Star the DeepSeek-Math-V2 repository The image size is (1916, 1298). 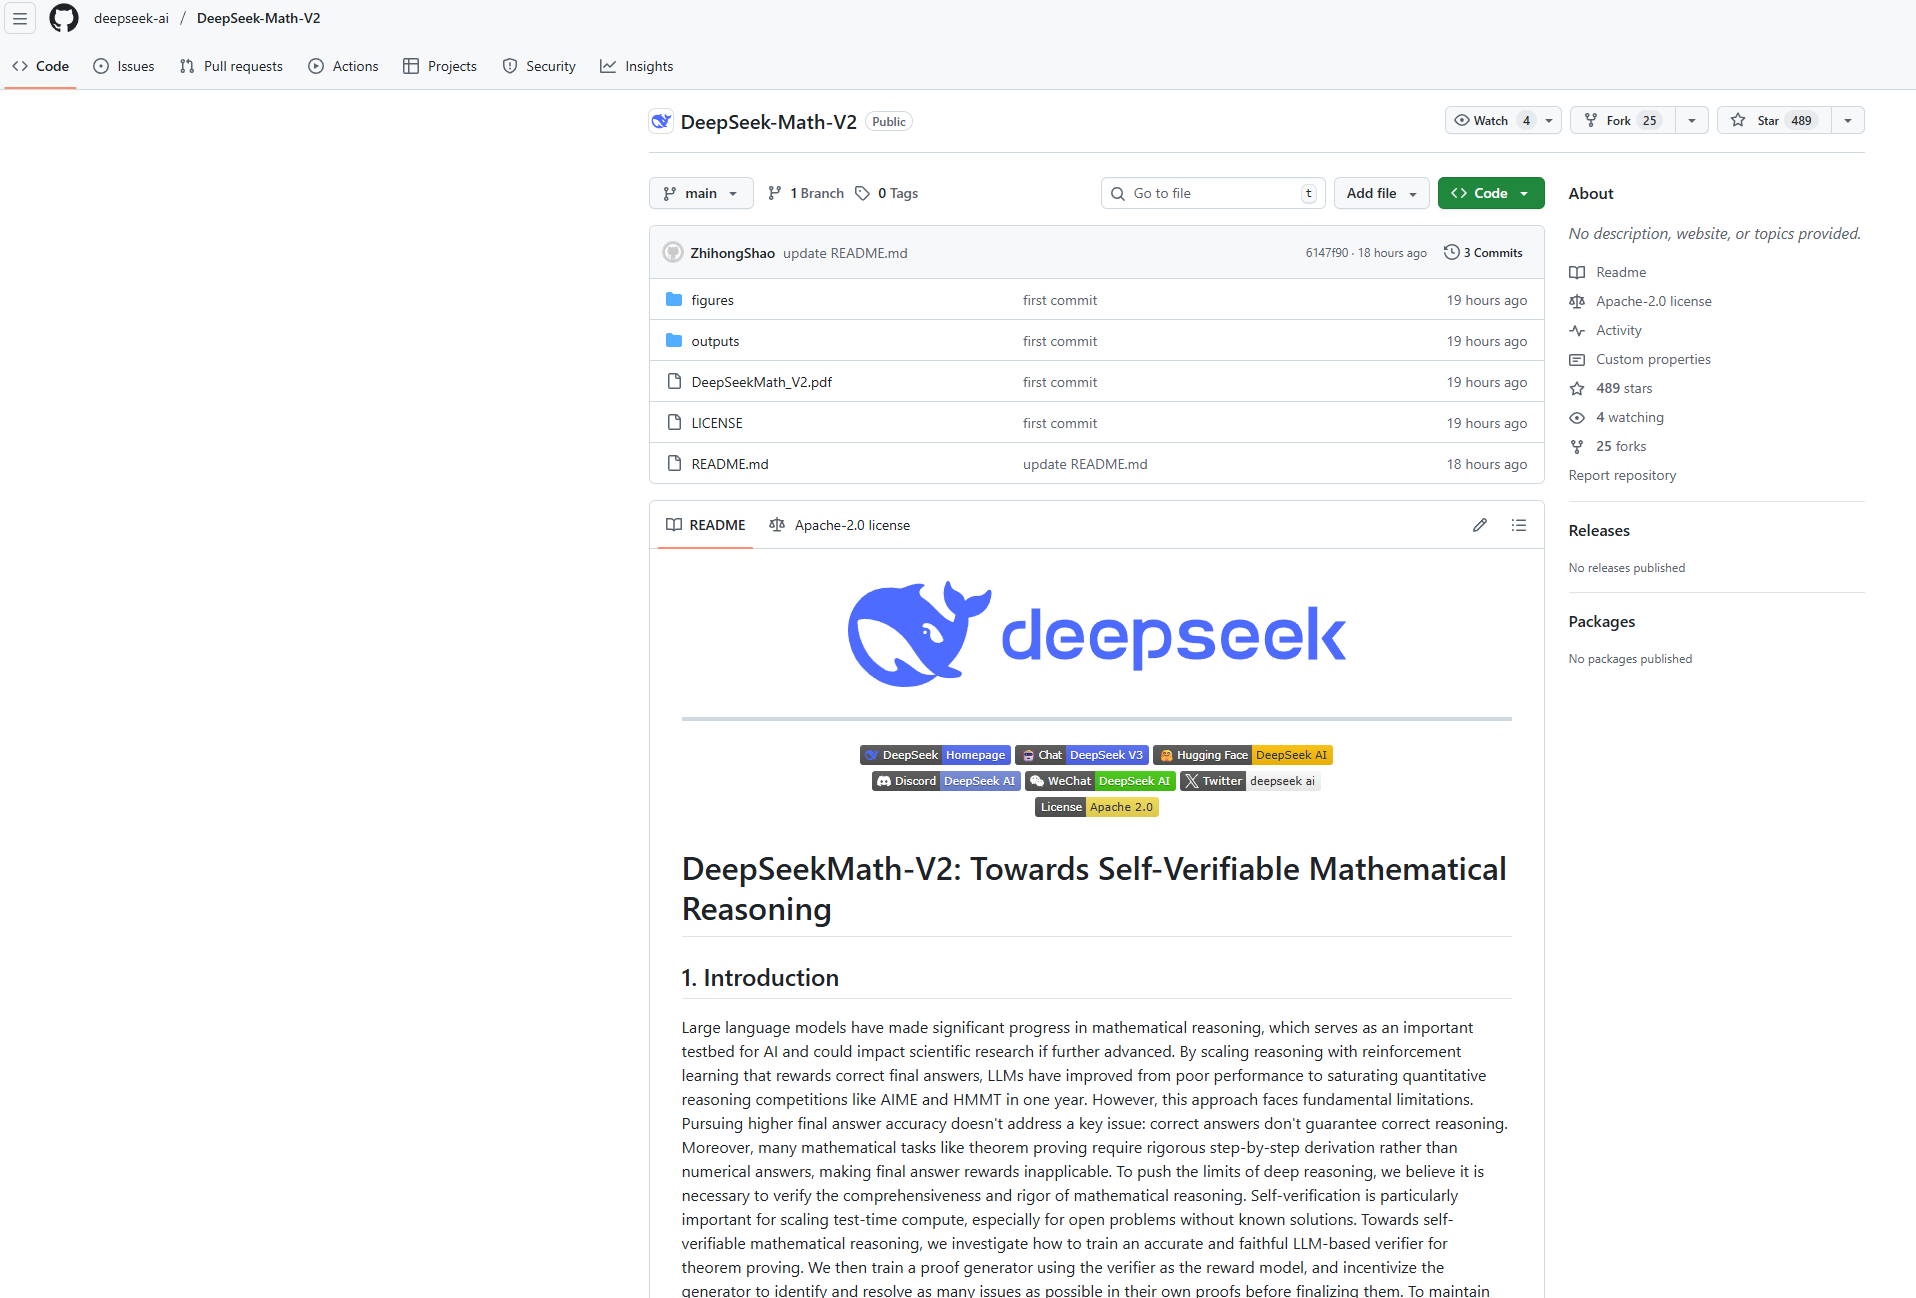[1774, 120]
